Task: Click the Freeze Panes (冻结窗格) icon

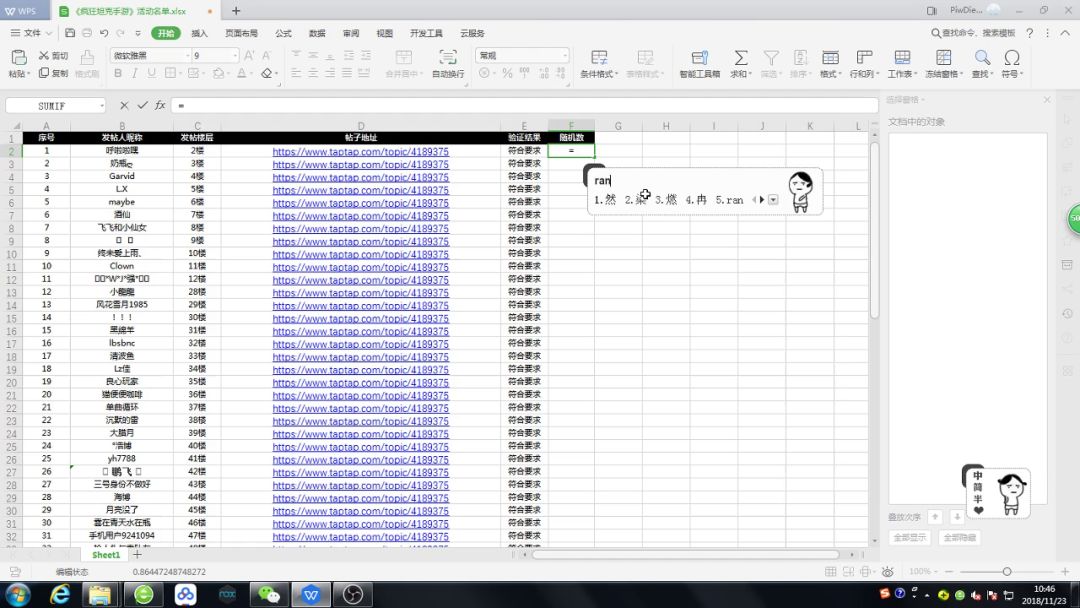Action: point(942,58)
